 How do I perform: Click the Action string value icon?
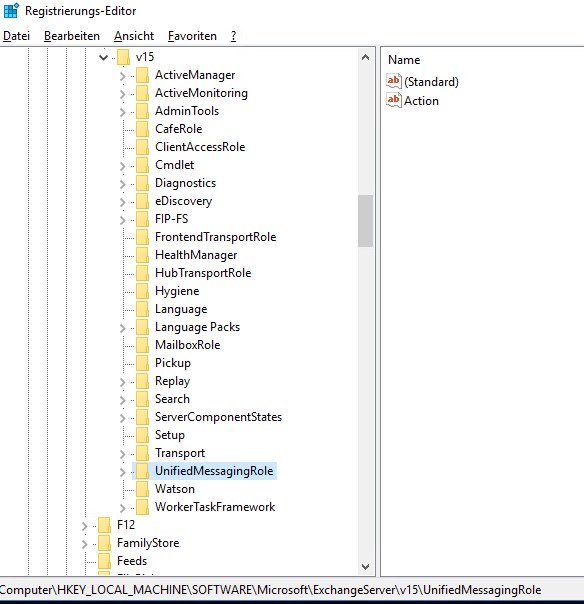point(394,100)
